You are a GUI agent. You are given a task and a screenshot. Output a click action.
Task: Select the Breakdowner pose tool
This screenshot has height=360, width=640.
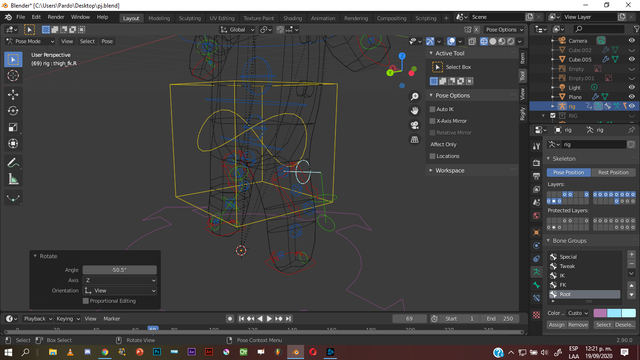point(13,198)
